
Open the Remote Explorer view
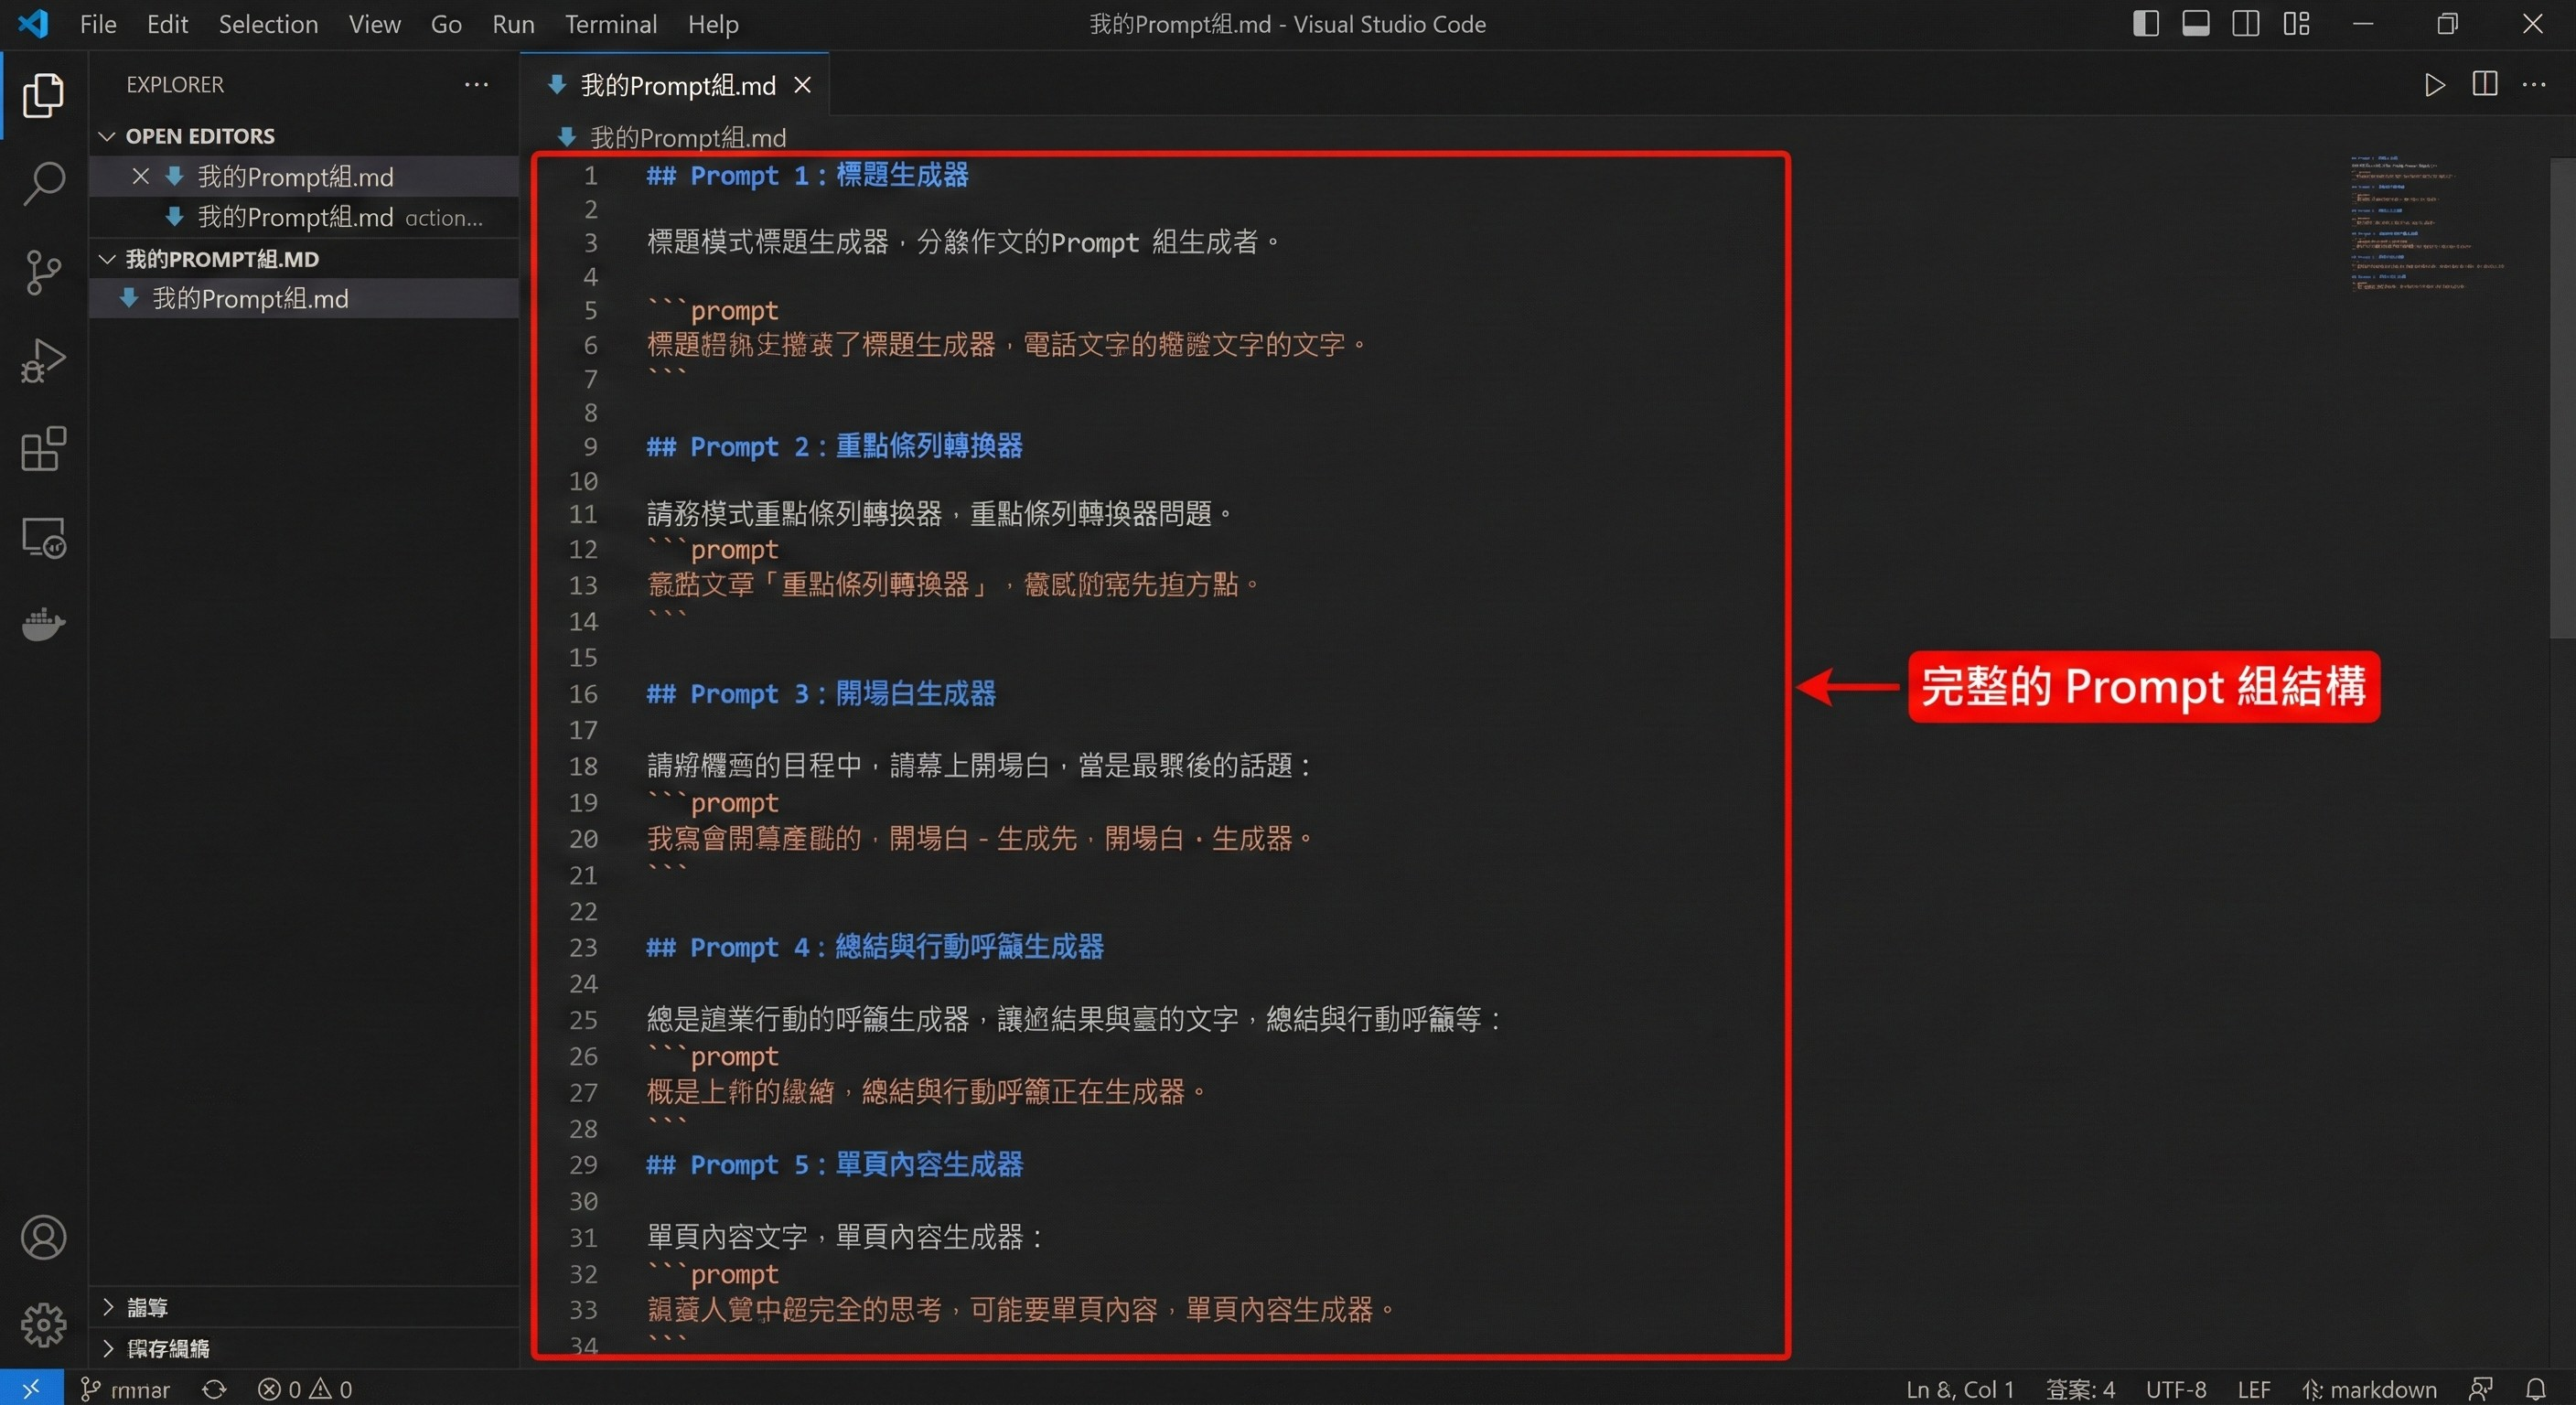click(43, 538)
